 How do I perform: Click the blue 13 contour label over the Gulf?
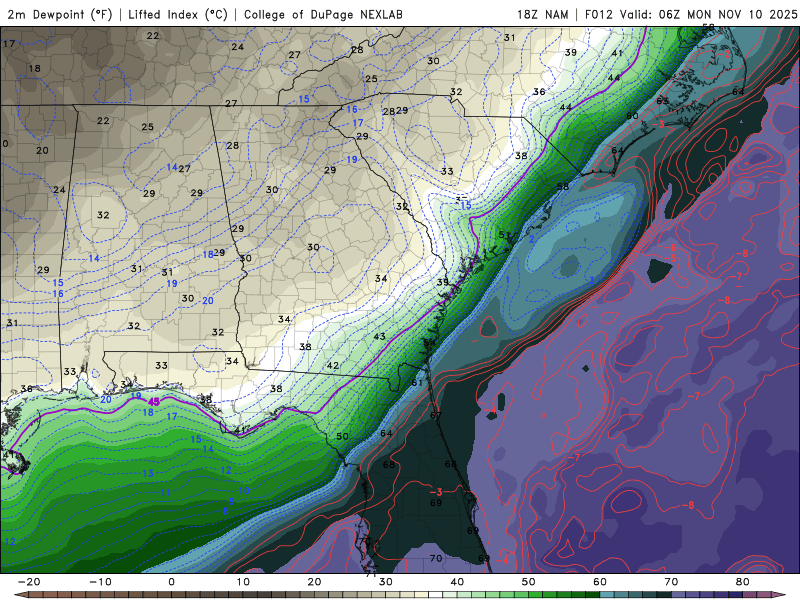click(148, 473)
